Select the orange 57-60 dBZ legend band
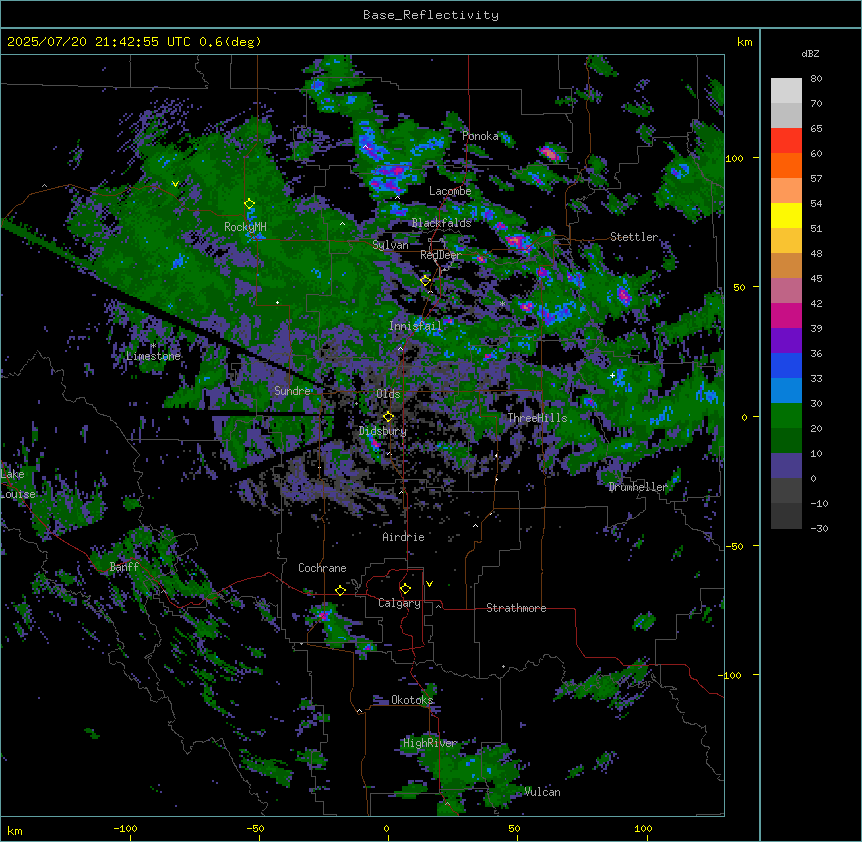 pyautogui.click(x=786, y=165)
